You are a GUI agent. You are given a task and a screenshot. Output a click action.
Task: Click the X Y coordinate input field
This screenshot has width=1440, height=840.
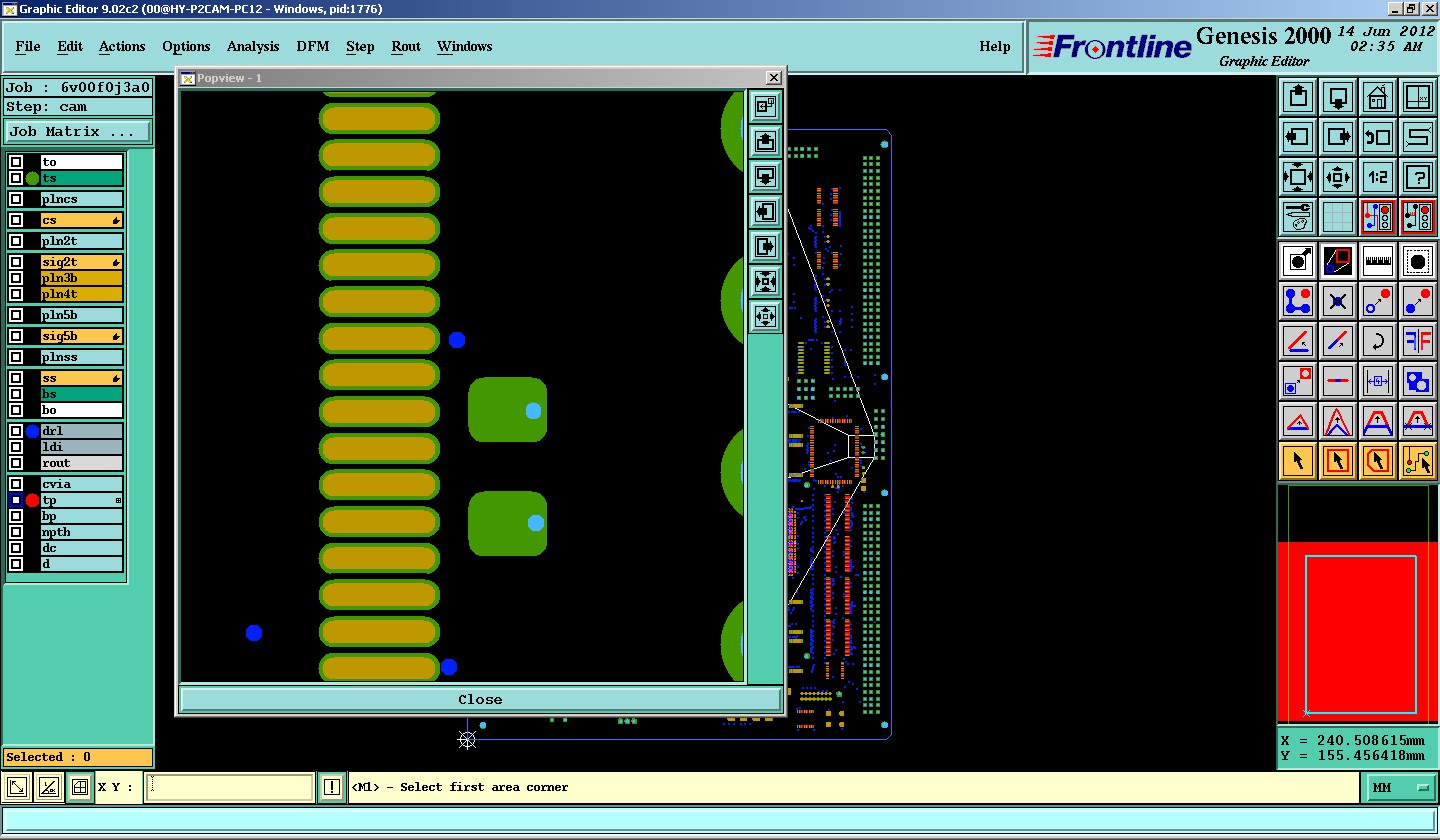click(x=230, y=788)
